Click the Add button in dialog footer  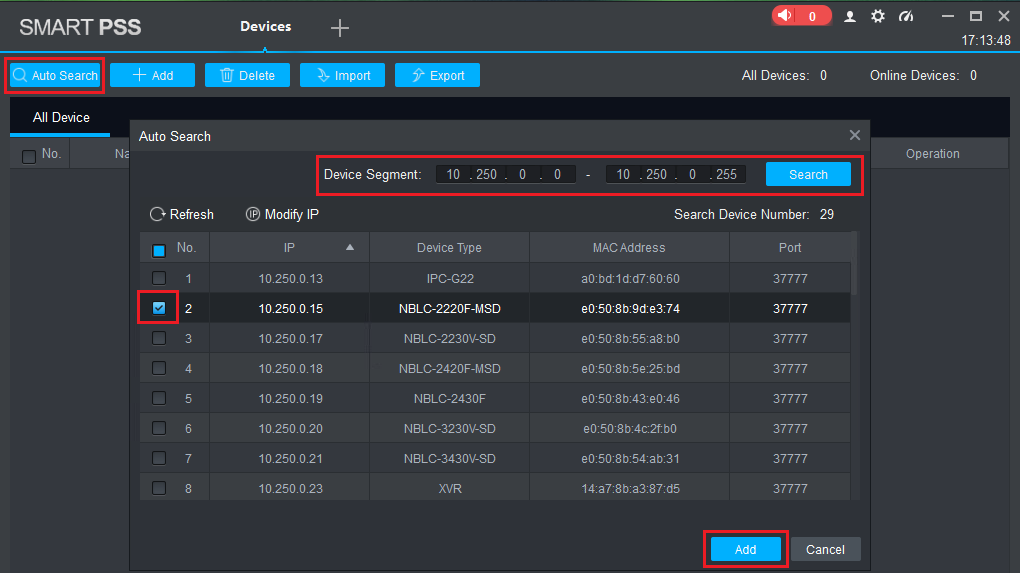pos(745,550)
